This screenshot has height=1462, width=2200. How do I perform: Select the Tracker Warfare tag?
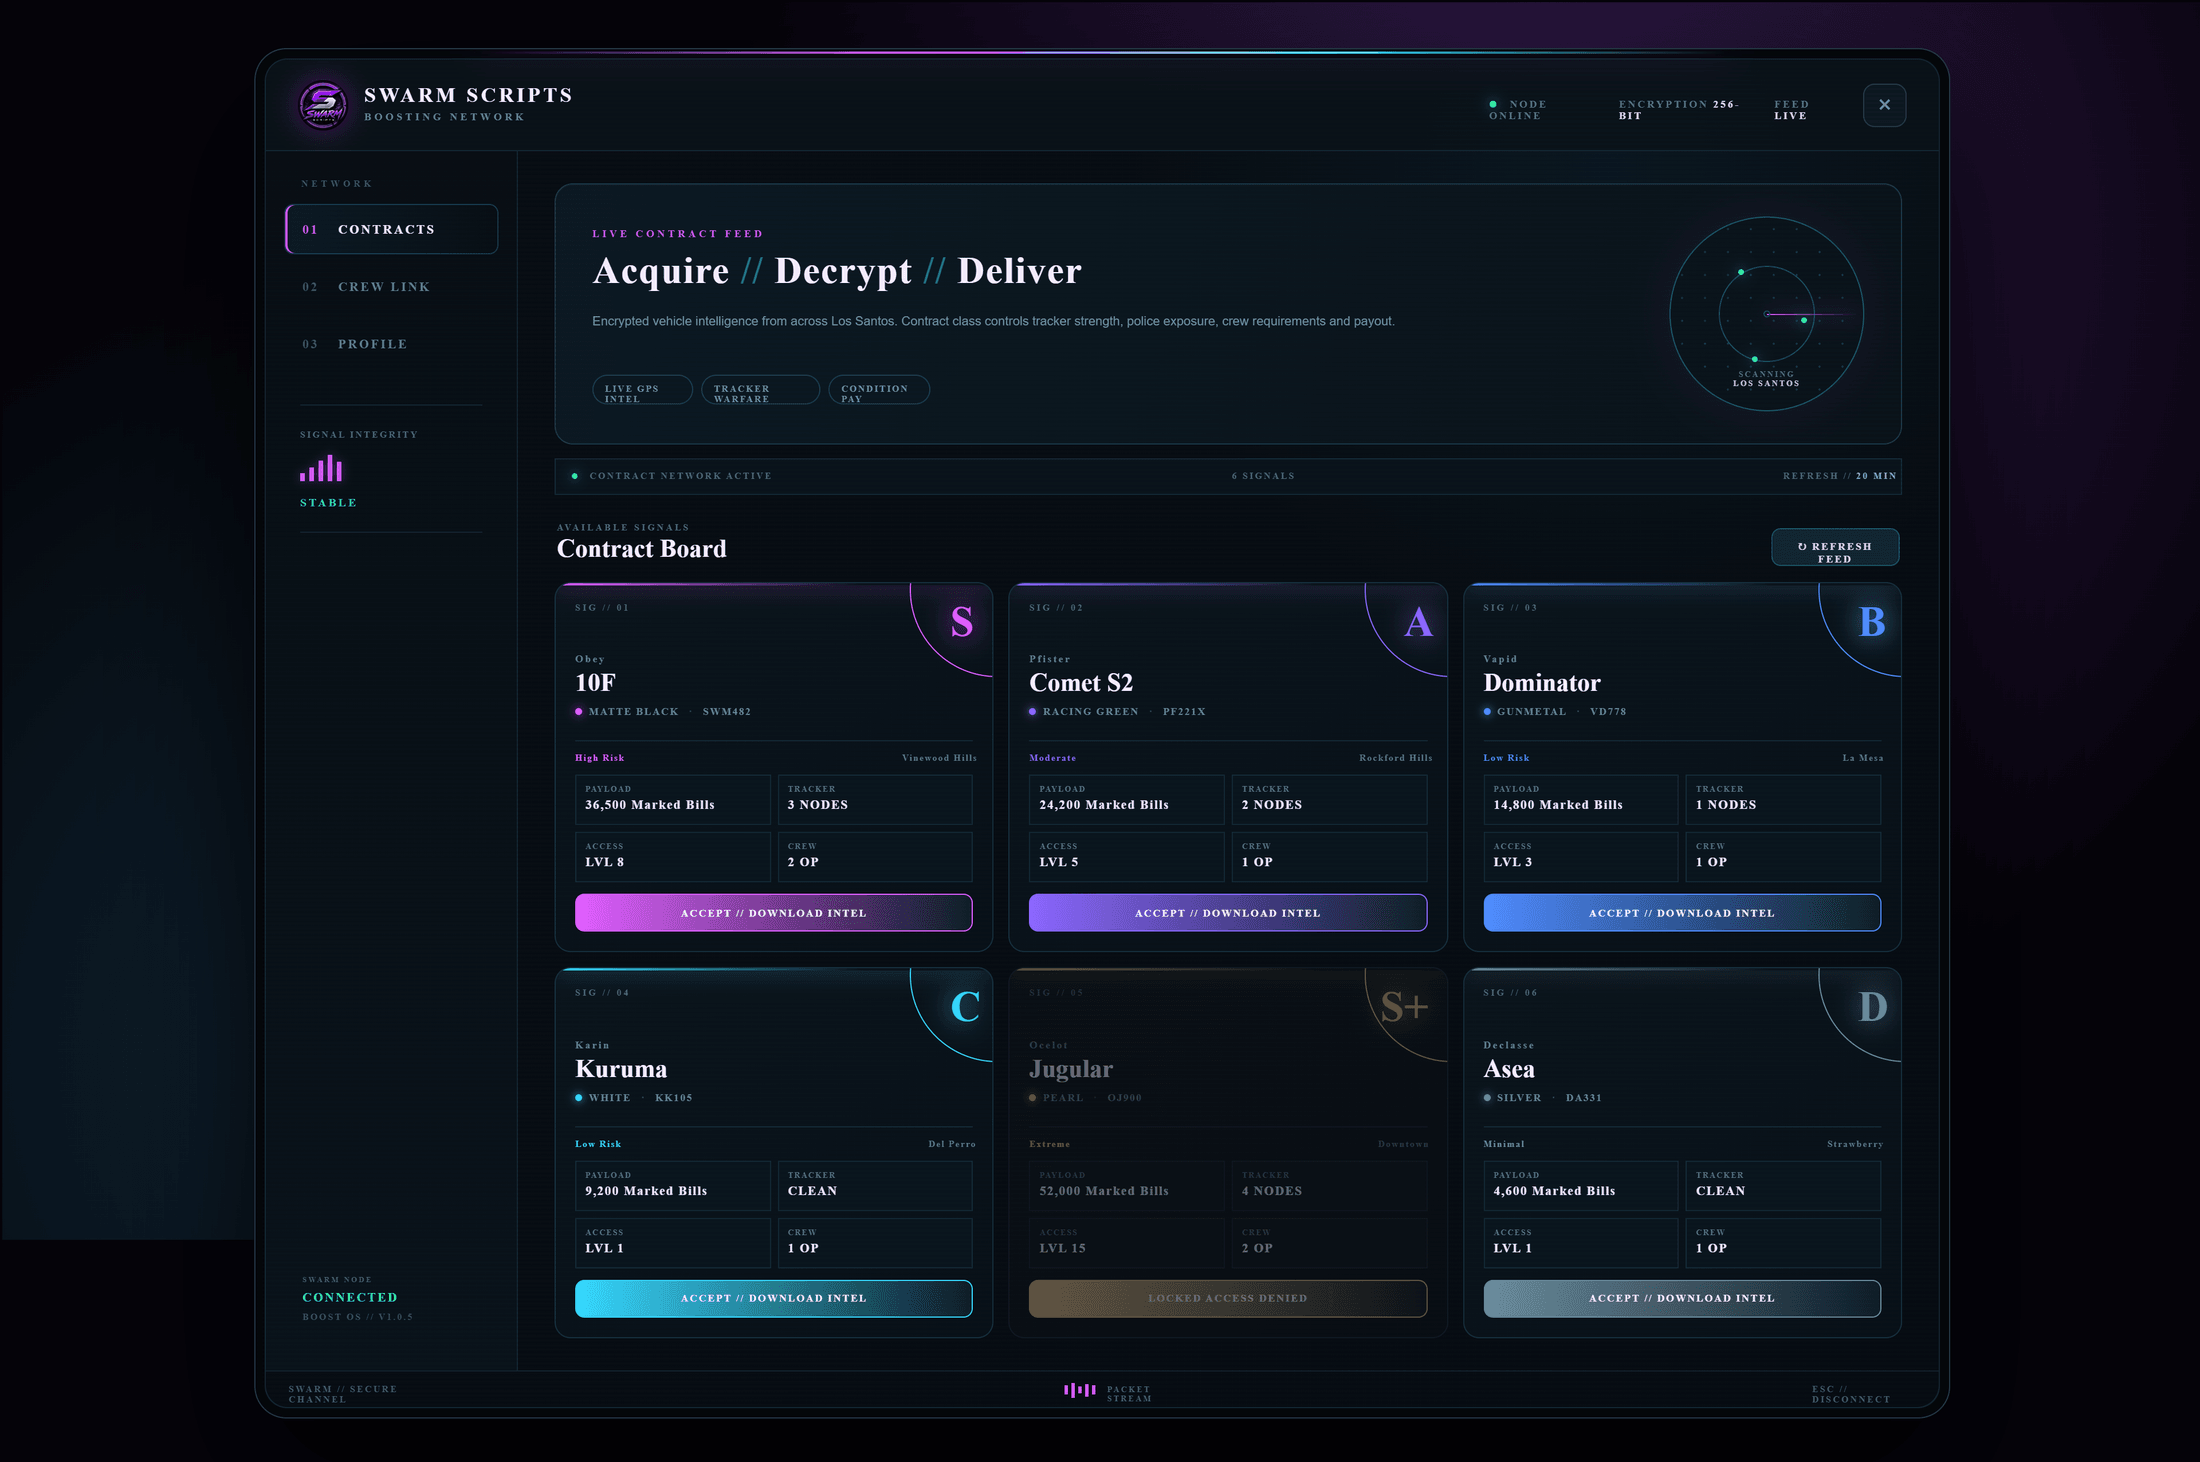pyautogui.click(x=760, y=390)
